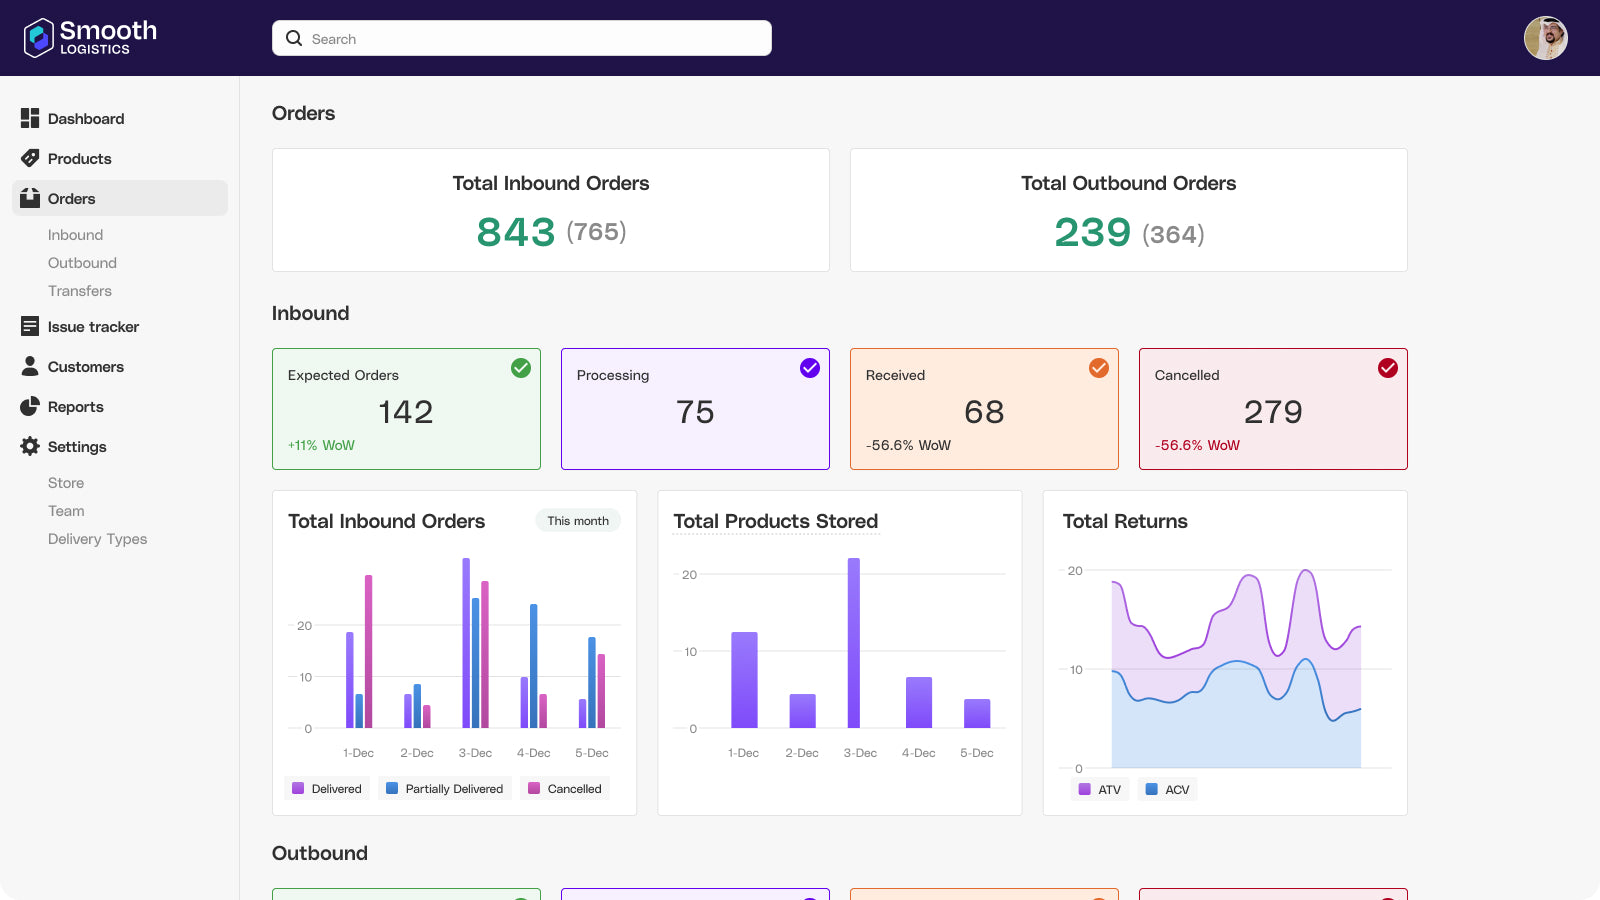This screenshot has height=900, width=1600.
Task: Click the Customers person icon
Action: (30, 366)
